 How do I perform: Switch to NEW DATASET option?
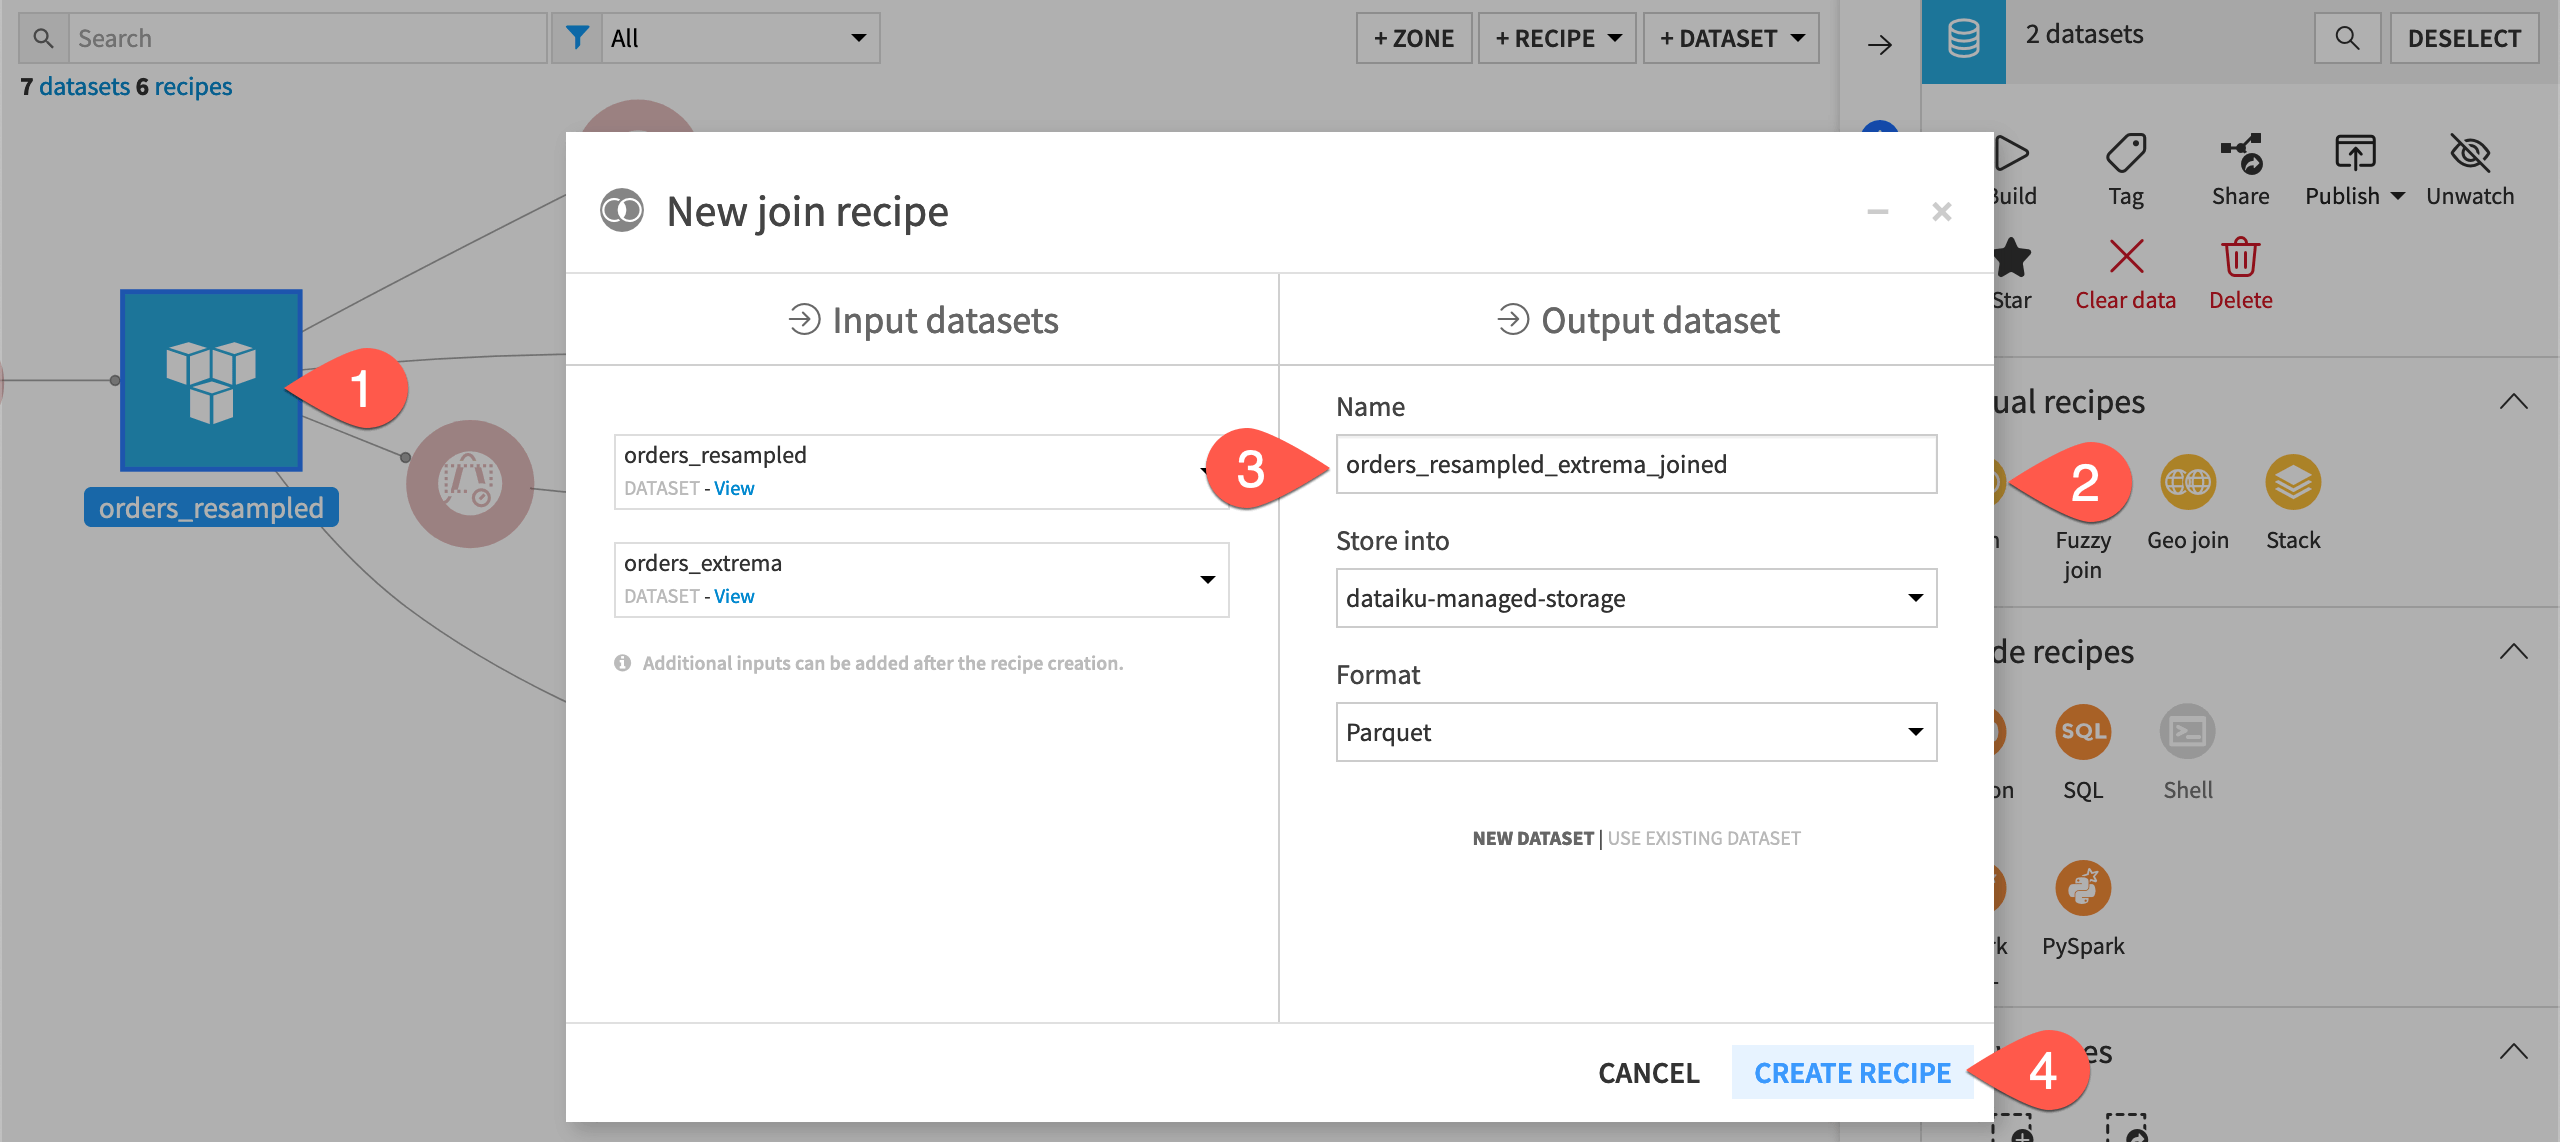(x=1532, y=838)
